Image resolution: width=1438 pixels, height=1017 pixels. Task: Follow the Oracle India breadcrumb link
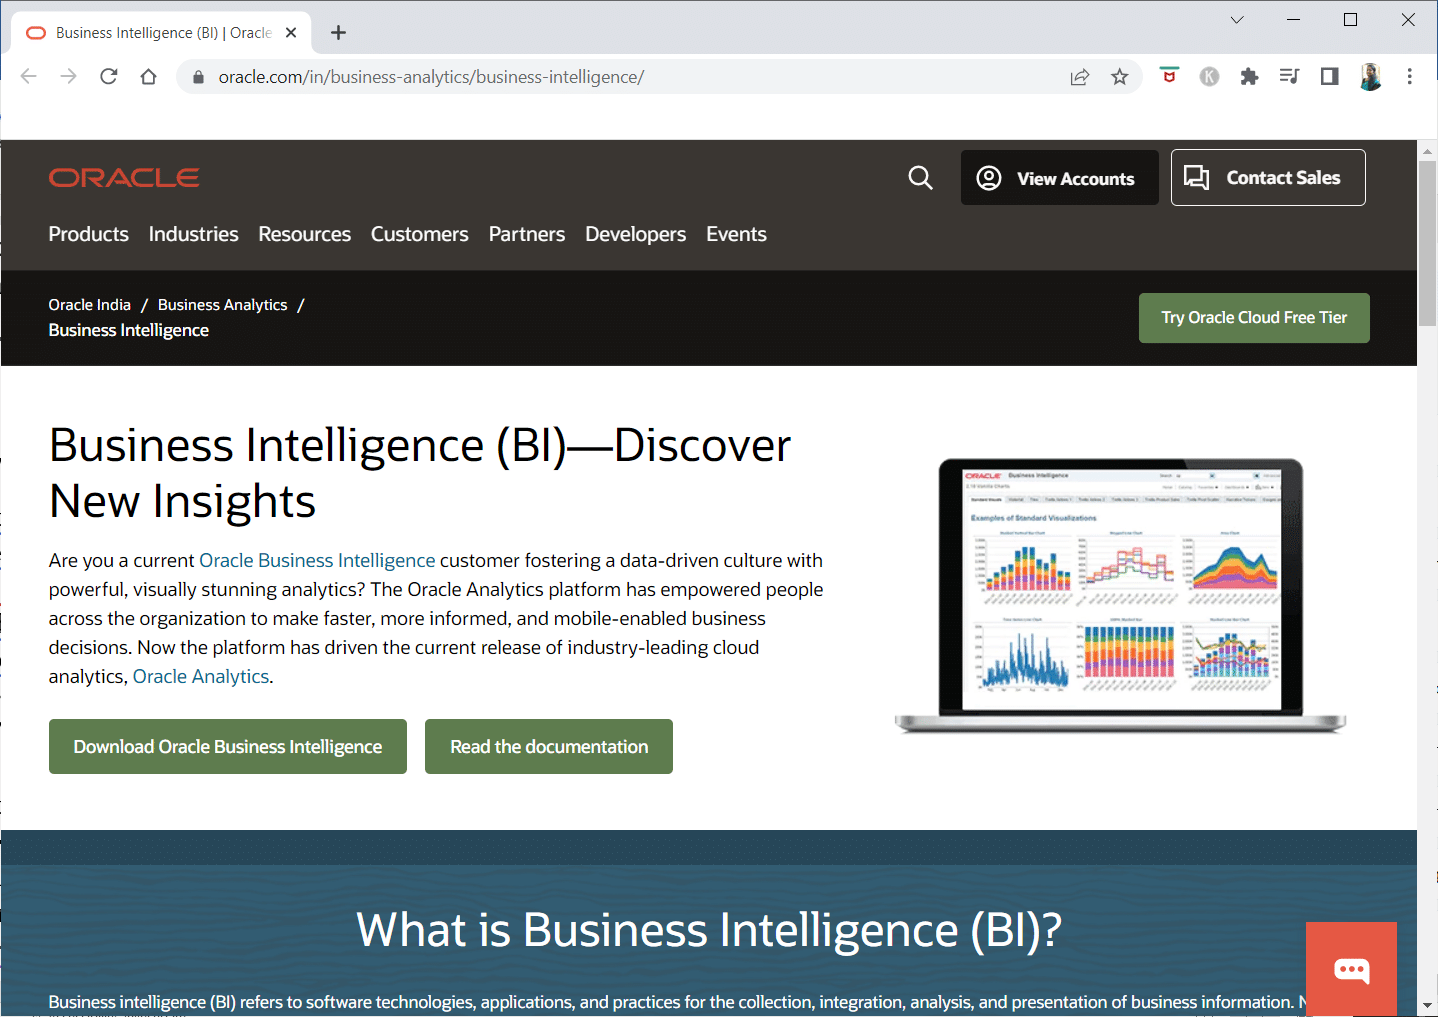tap(90, 305)
